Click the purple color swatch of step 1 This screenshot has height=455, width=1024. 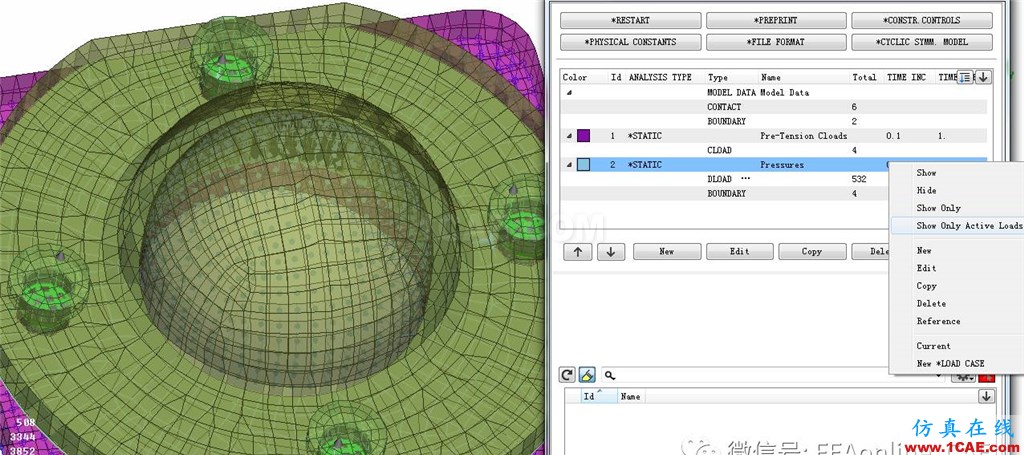tap(583, 136)
